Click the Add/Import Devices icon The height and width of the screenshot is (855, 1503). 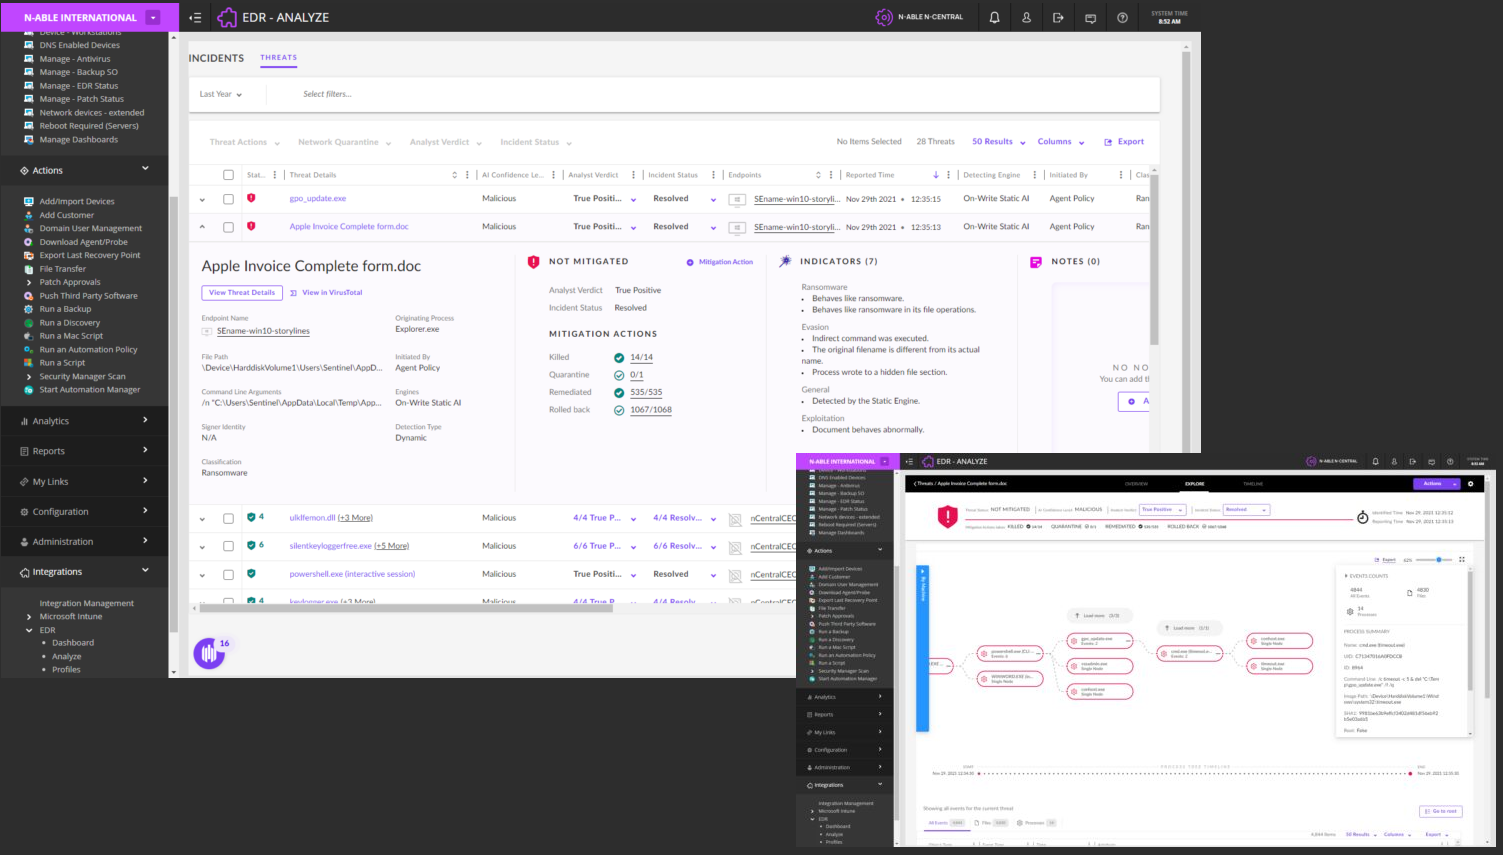tap(29, 202)
